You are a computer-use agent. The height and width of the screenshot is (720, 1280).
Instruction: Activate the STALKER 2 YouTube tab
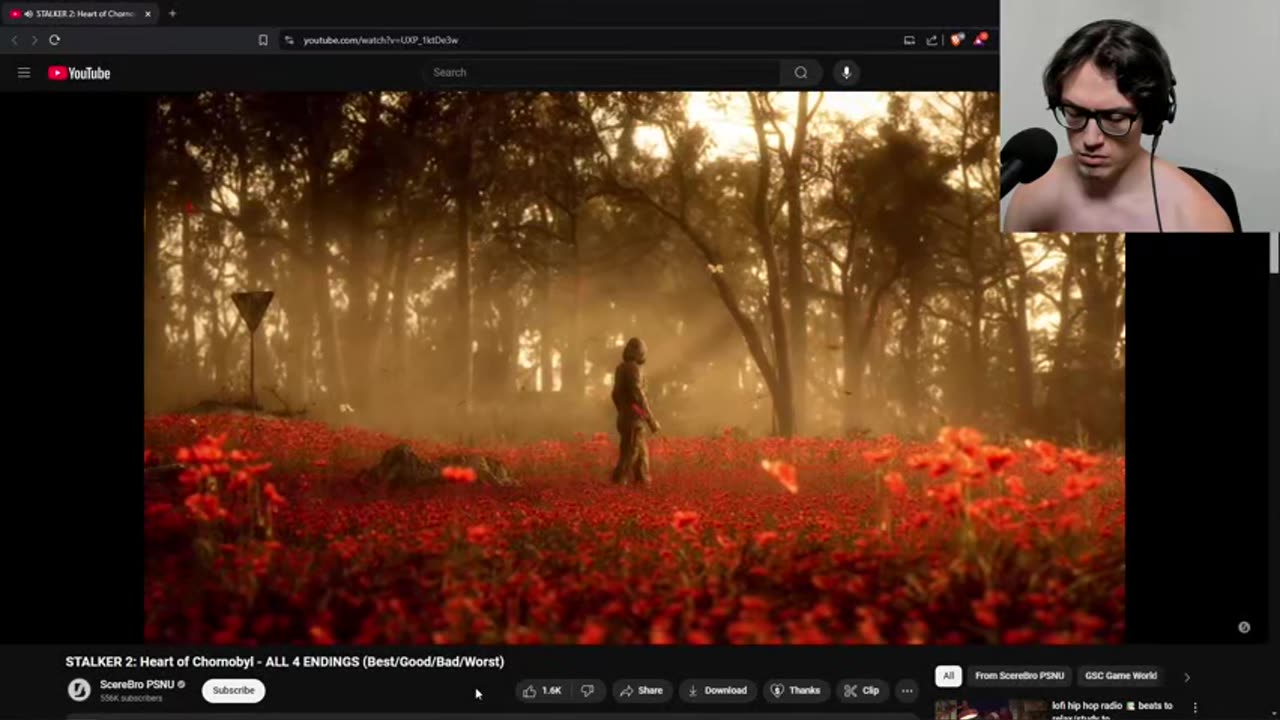coord(80,14)
